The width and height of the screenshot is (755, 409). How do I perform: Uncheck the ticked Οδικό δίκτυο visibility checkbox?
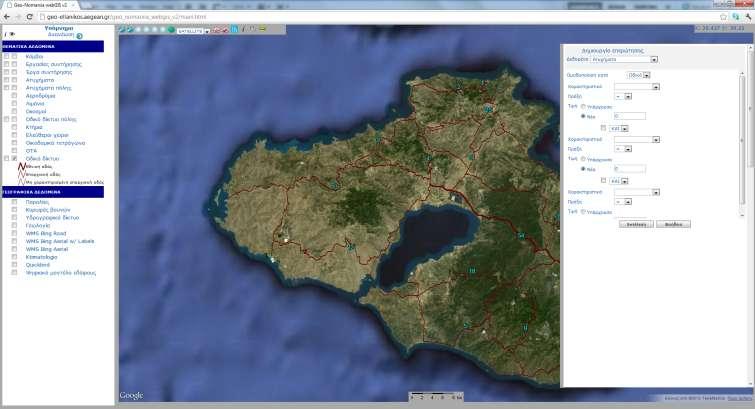pos(14,158)
